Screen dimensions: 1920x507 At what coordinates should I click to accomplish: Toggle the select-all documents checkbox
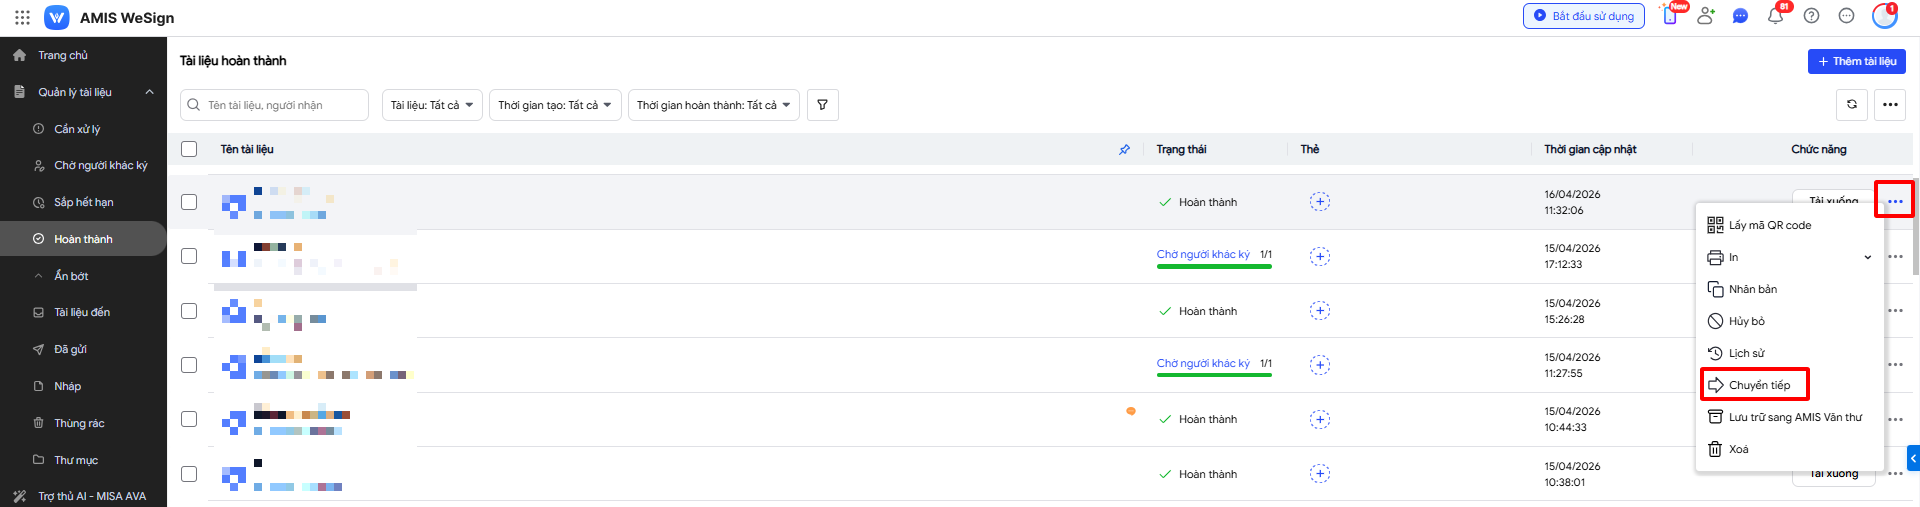tap(189, 149)
